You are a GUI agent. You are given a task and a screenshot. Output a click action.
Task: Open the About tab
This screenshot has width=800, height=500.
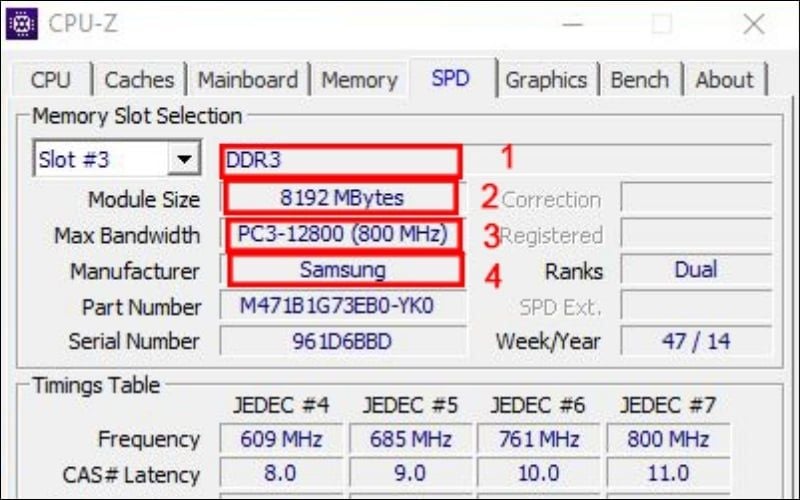724,80
